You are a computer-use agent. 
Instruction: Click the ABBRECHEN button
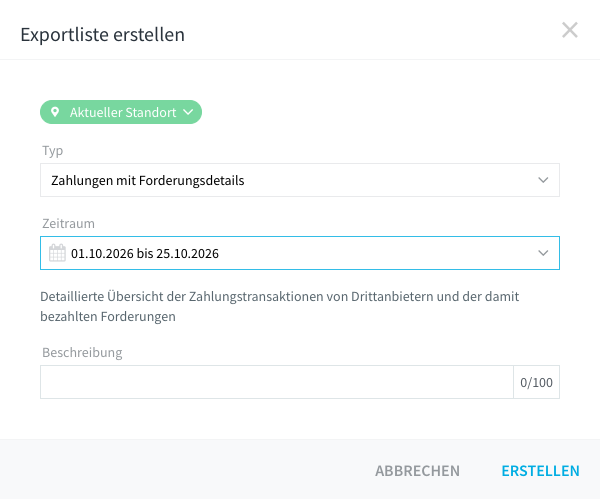pyautogui.click(x=417, y=471)
